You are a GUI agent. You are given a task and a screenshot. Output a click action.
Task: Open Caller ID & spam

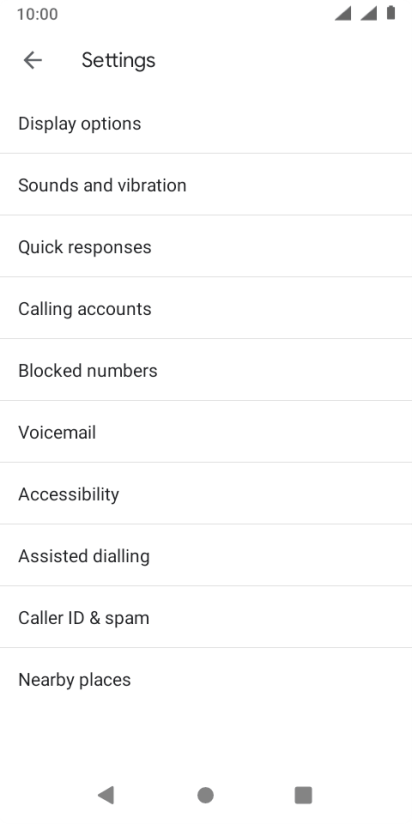tap(206, 617)
